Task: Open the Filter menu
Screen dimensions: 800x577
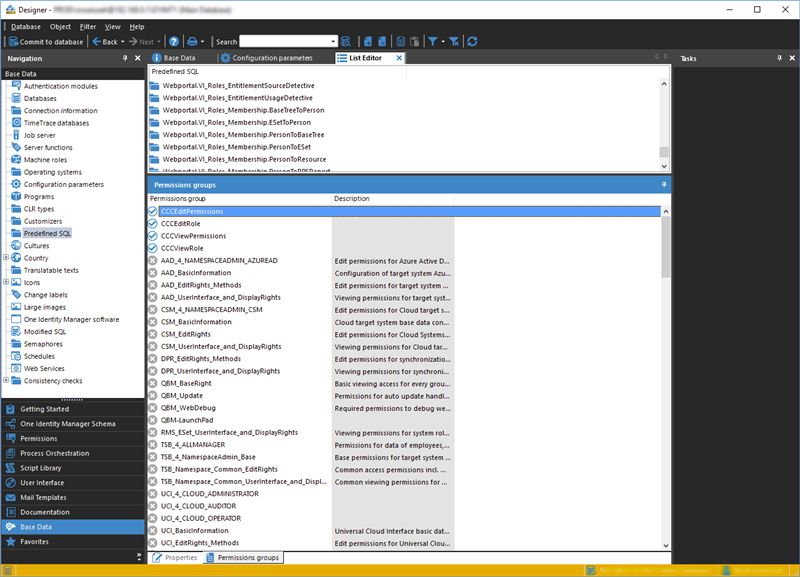Action: (88, 26)
